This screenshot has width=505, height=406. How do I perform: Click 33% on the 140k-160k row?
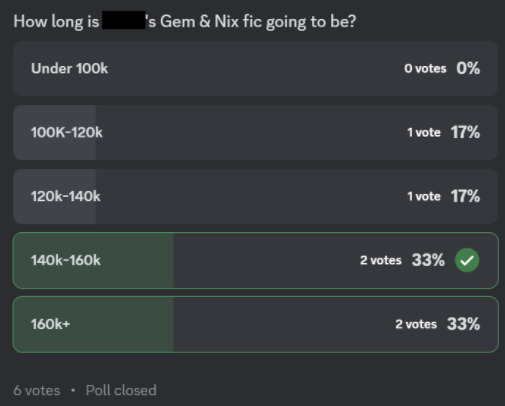pos(428,260)
